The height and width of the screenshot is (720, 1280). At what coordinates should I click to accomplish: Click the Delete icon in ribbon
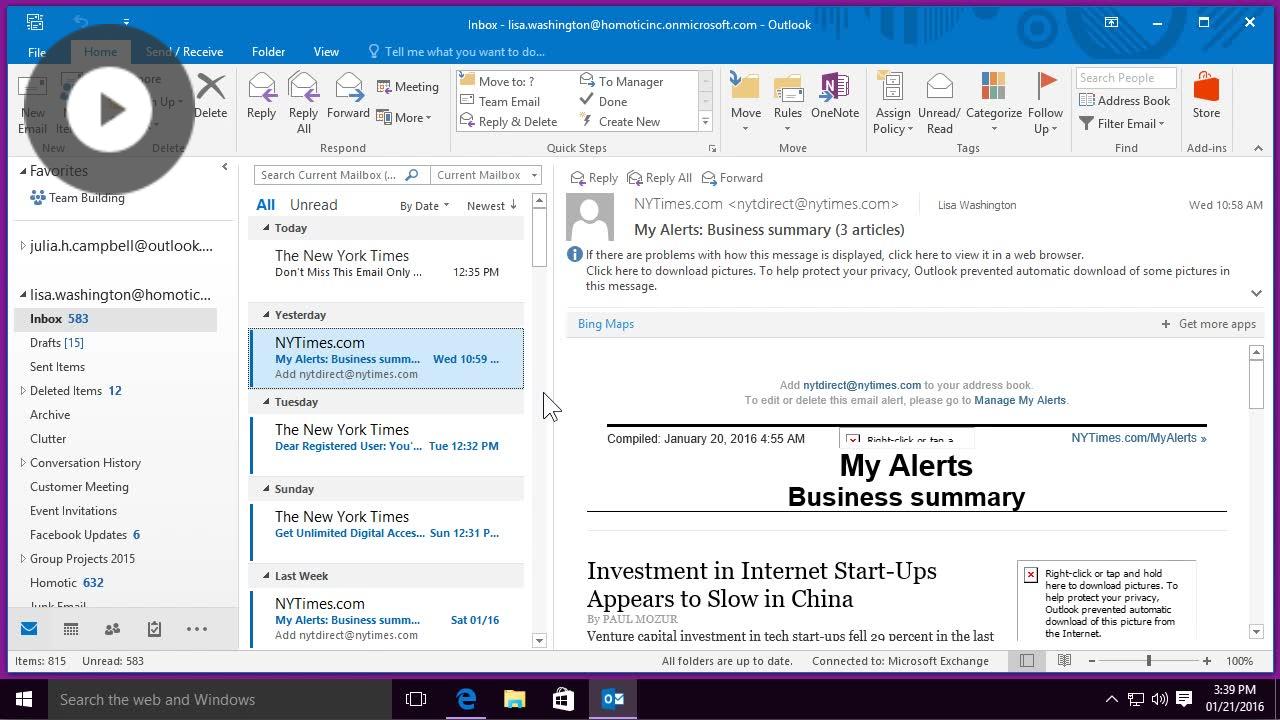point(210,97)
